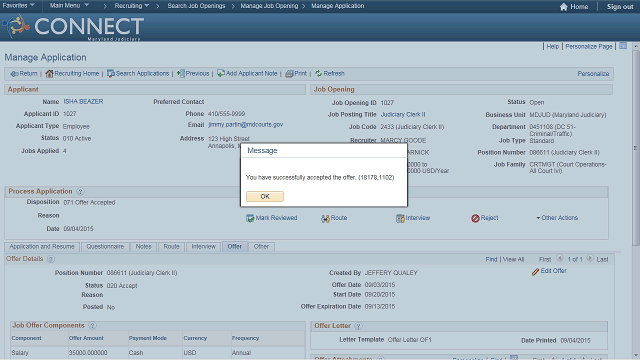Click the Interview calendar icon

pyautogui.click(x=400, y=218)
